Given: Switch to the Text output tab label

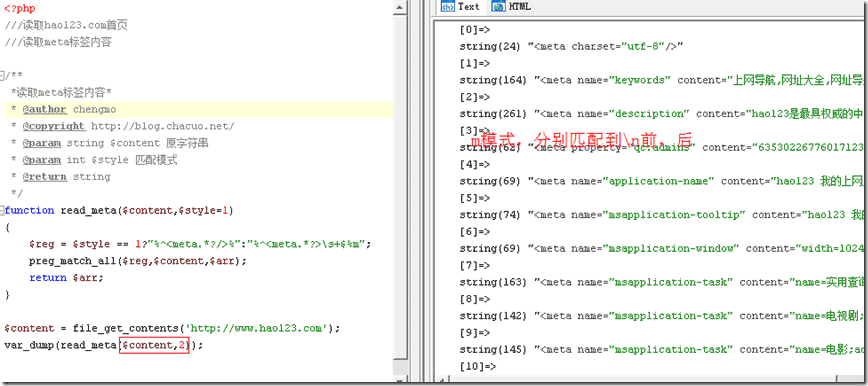Looking at the screenshot, I should (468, 7).
